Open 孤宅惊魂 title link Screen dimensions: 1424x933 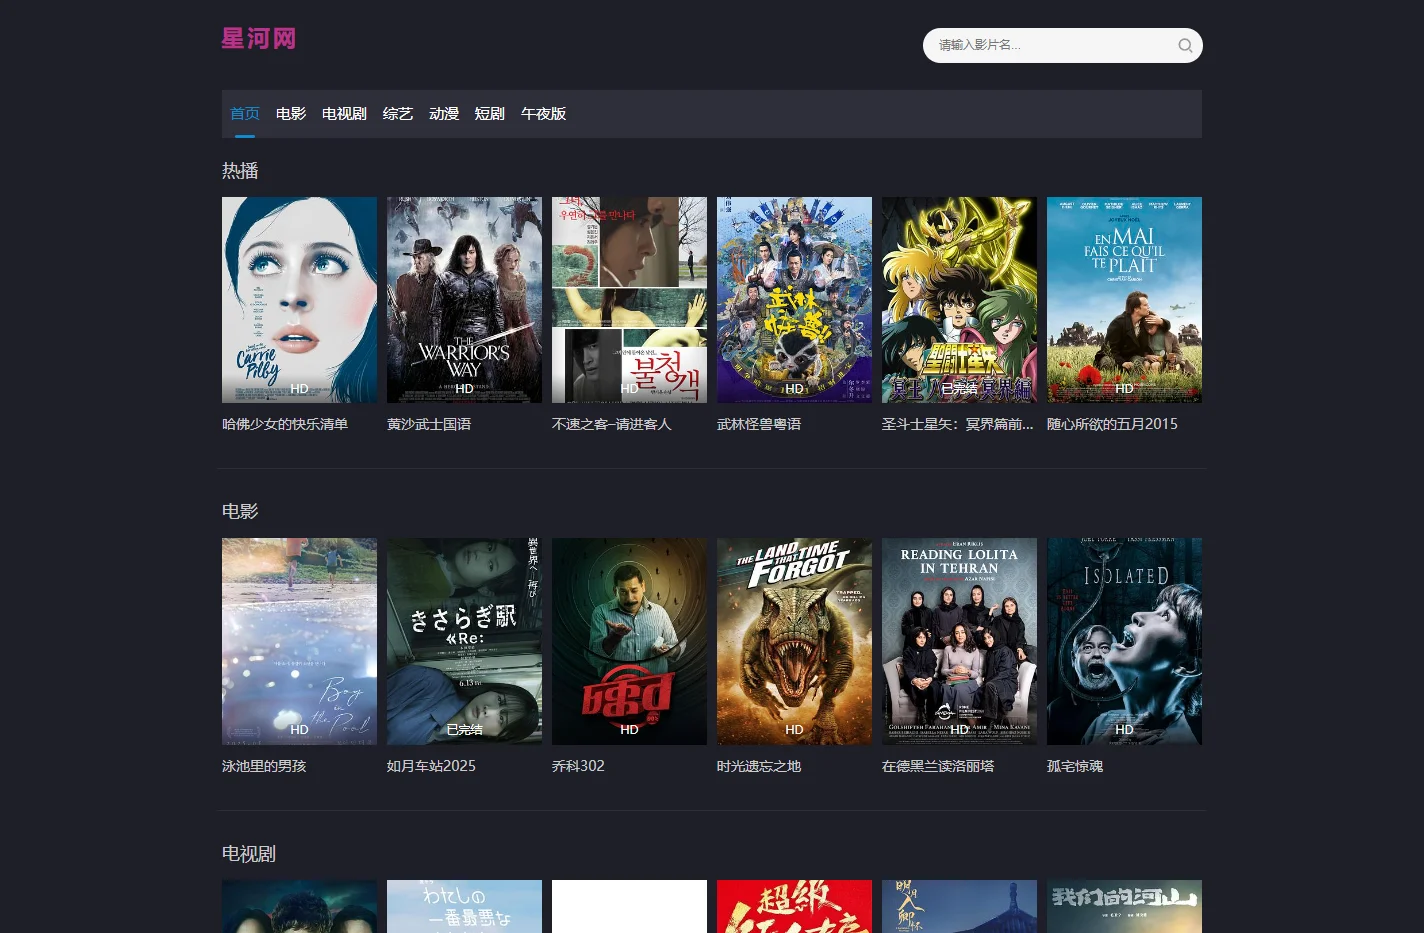1075,766
